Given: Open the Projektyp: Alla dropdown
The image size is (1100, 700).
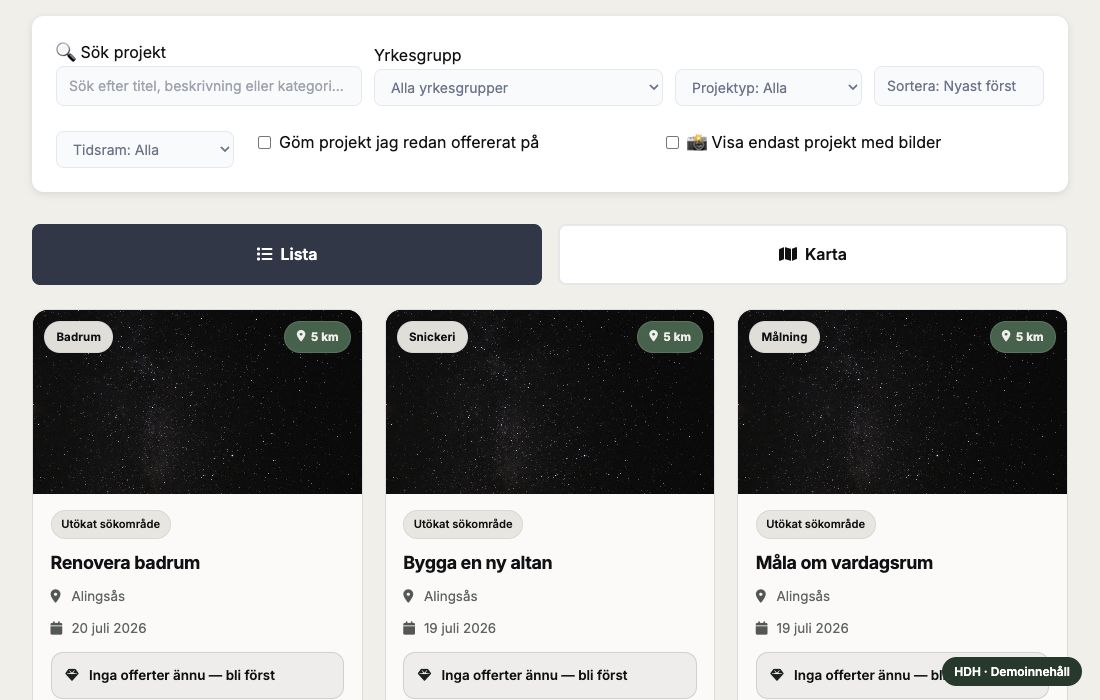Looking at the screenshot, I should (x=768, y=88).
